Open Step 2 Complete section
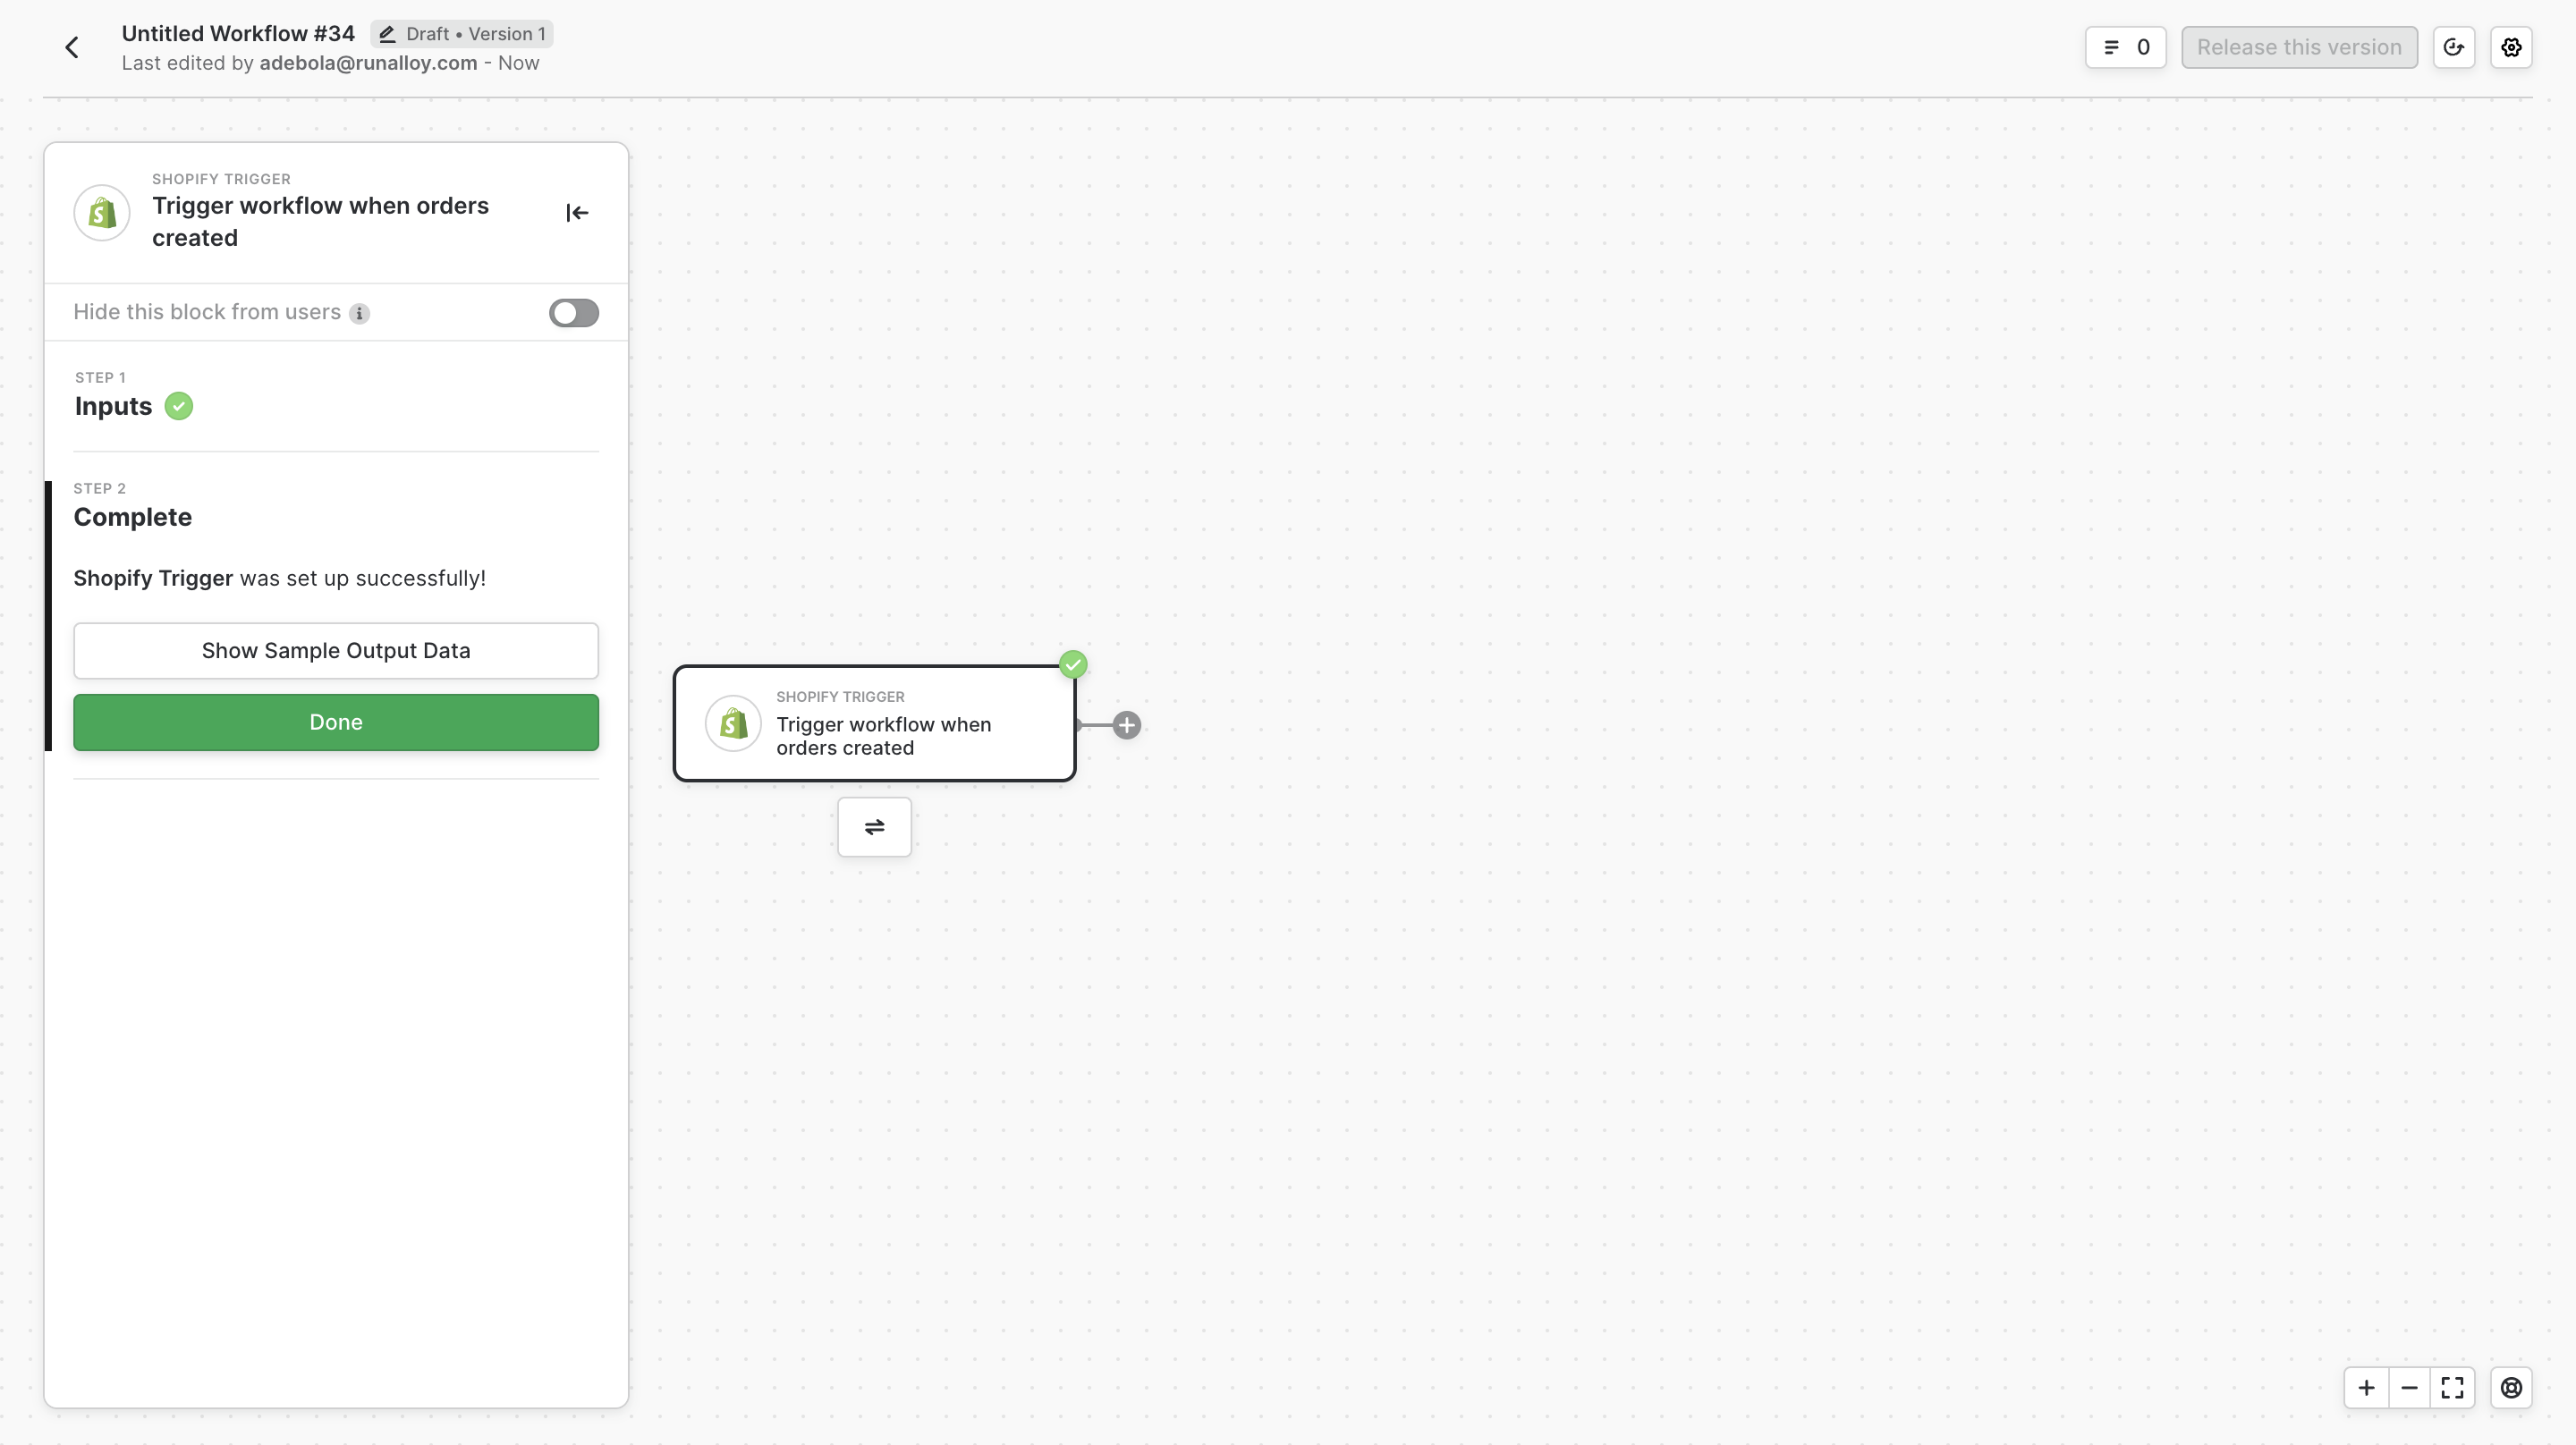The image size is (2576, 1445). pos(132,517)
